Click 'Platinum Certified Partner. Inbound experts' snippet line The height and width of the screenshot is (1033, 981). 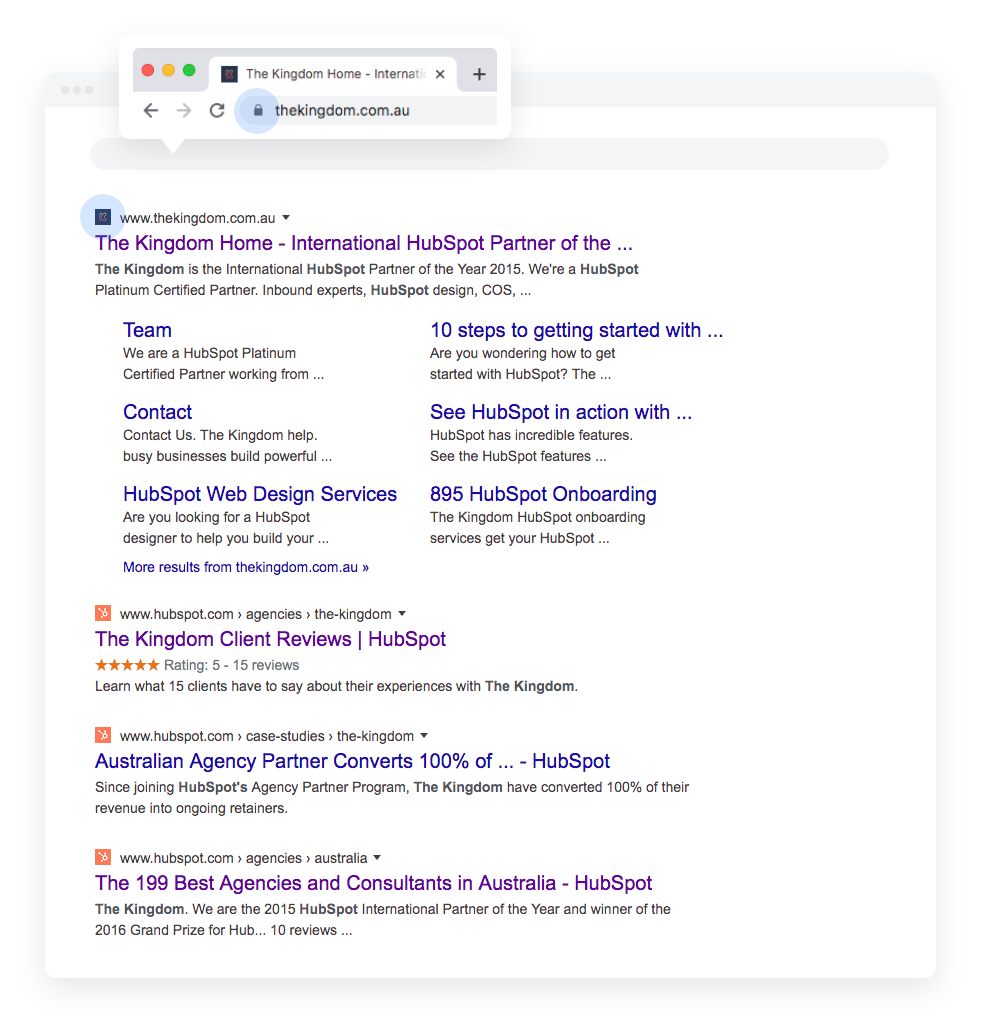[x=313, y=291]
